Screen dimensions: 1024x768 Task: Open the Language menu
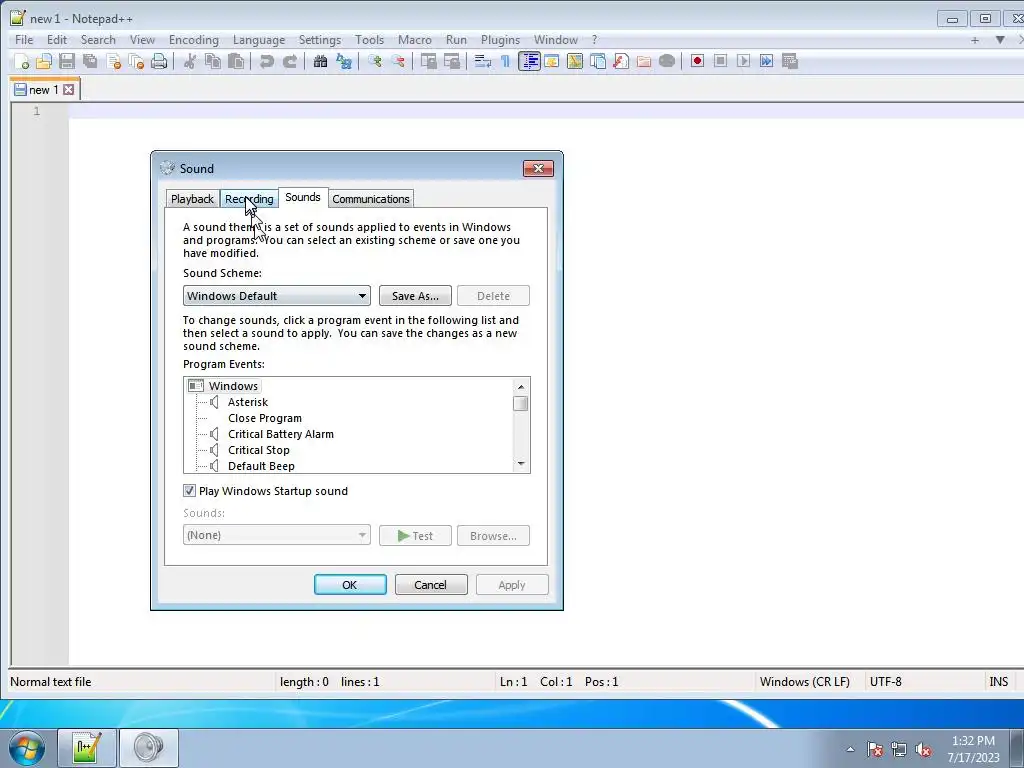coord(259,40)
